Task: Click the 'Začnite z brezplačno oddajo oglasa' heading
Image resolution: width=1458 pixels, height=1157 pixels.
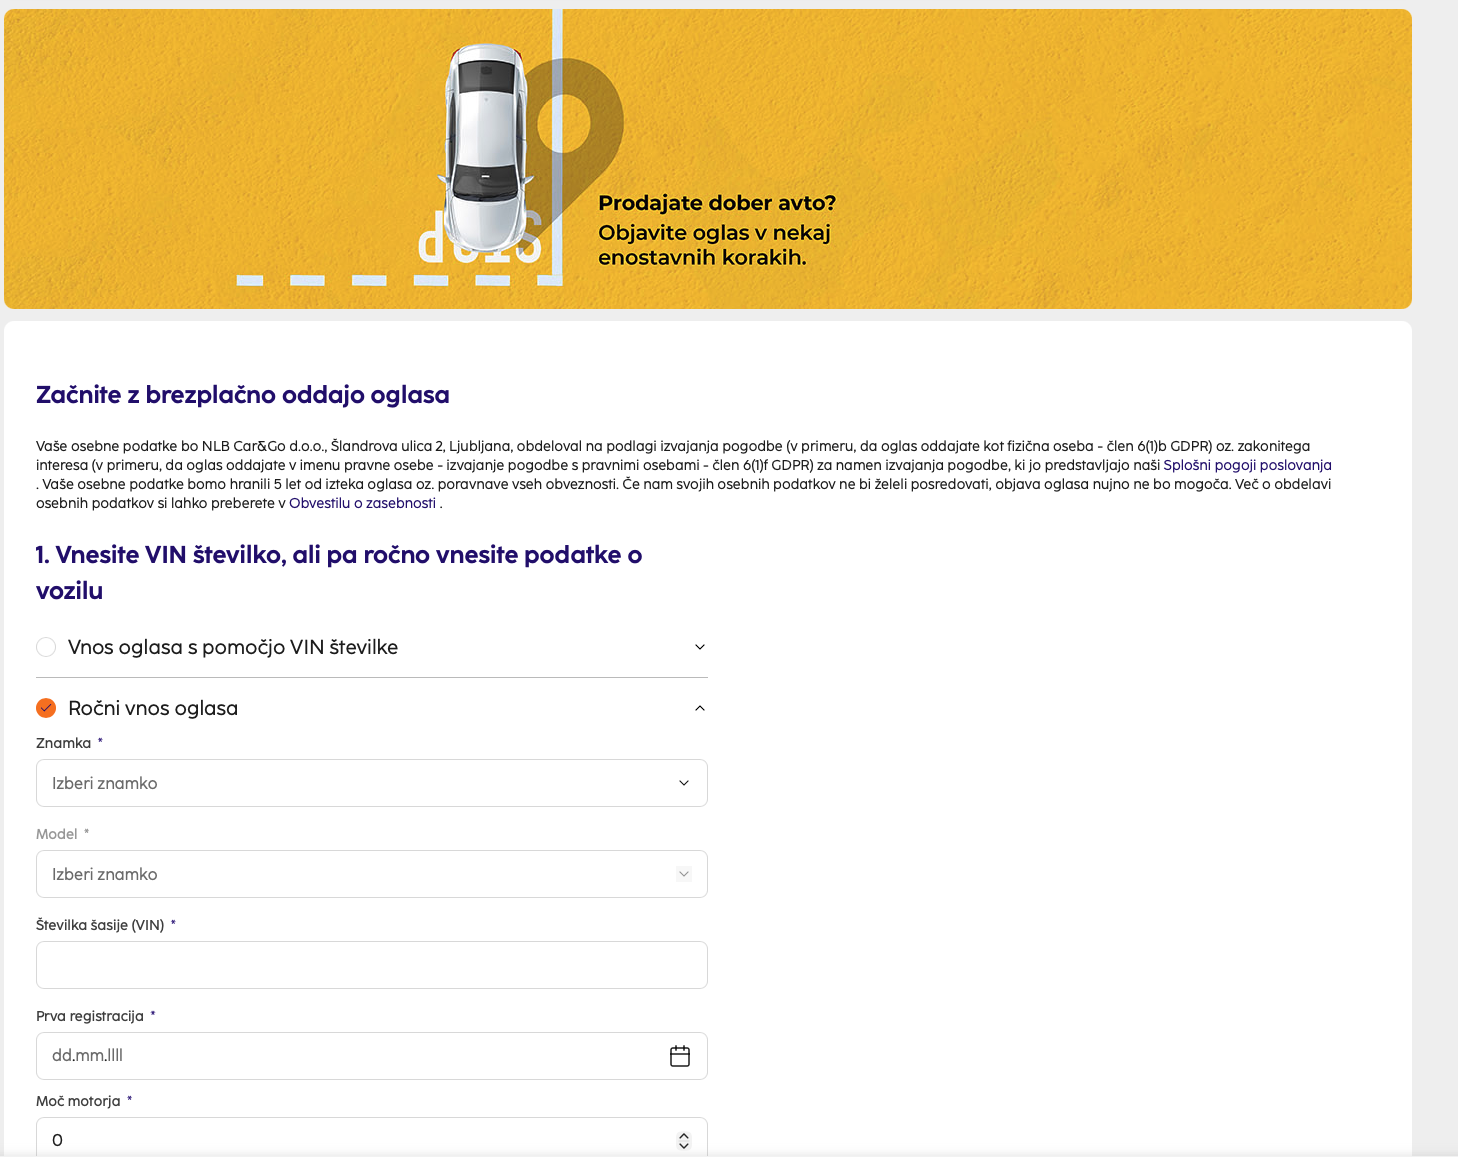Action: pyautogui.click(x=243, y=395)
